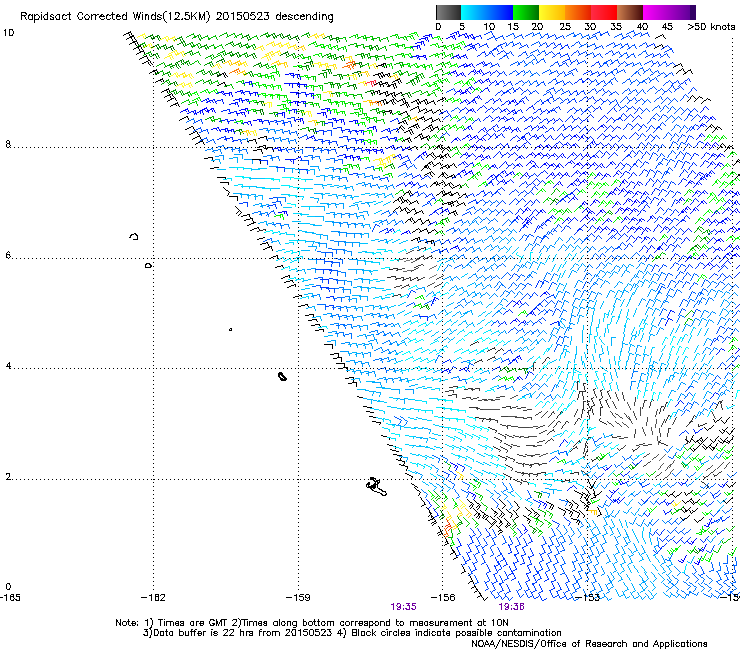Select the orange 25–30 knots legend color
740x650 pixels.
coord(578,12)
